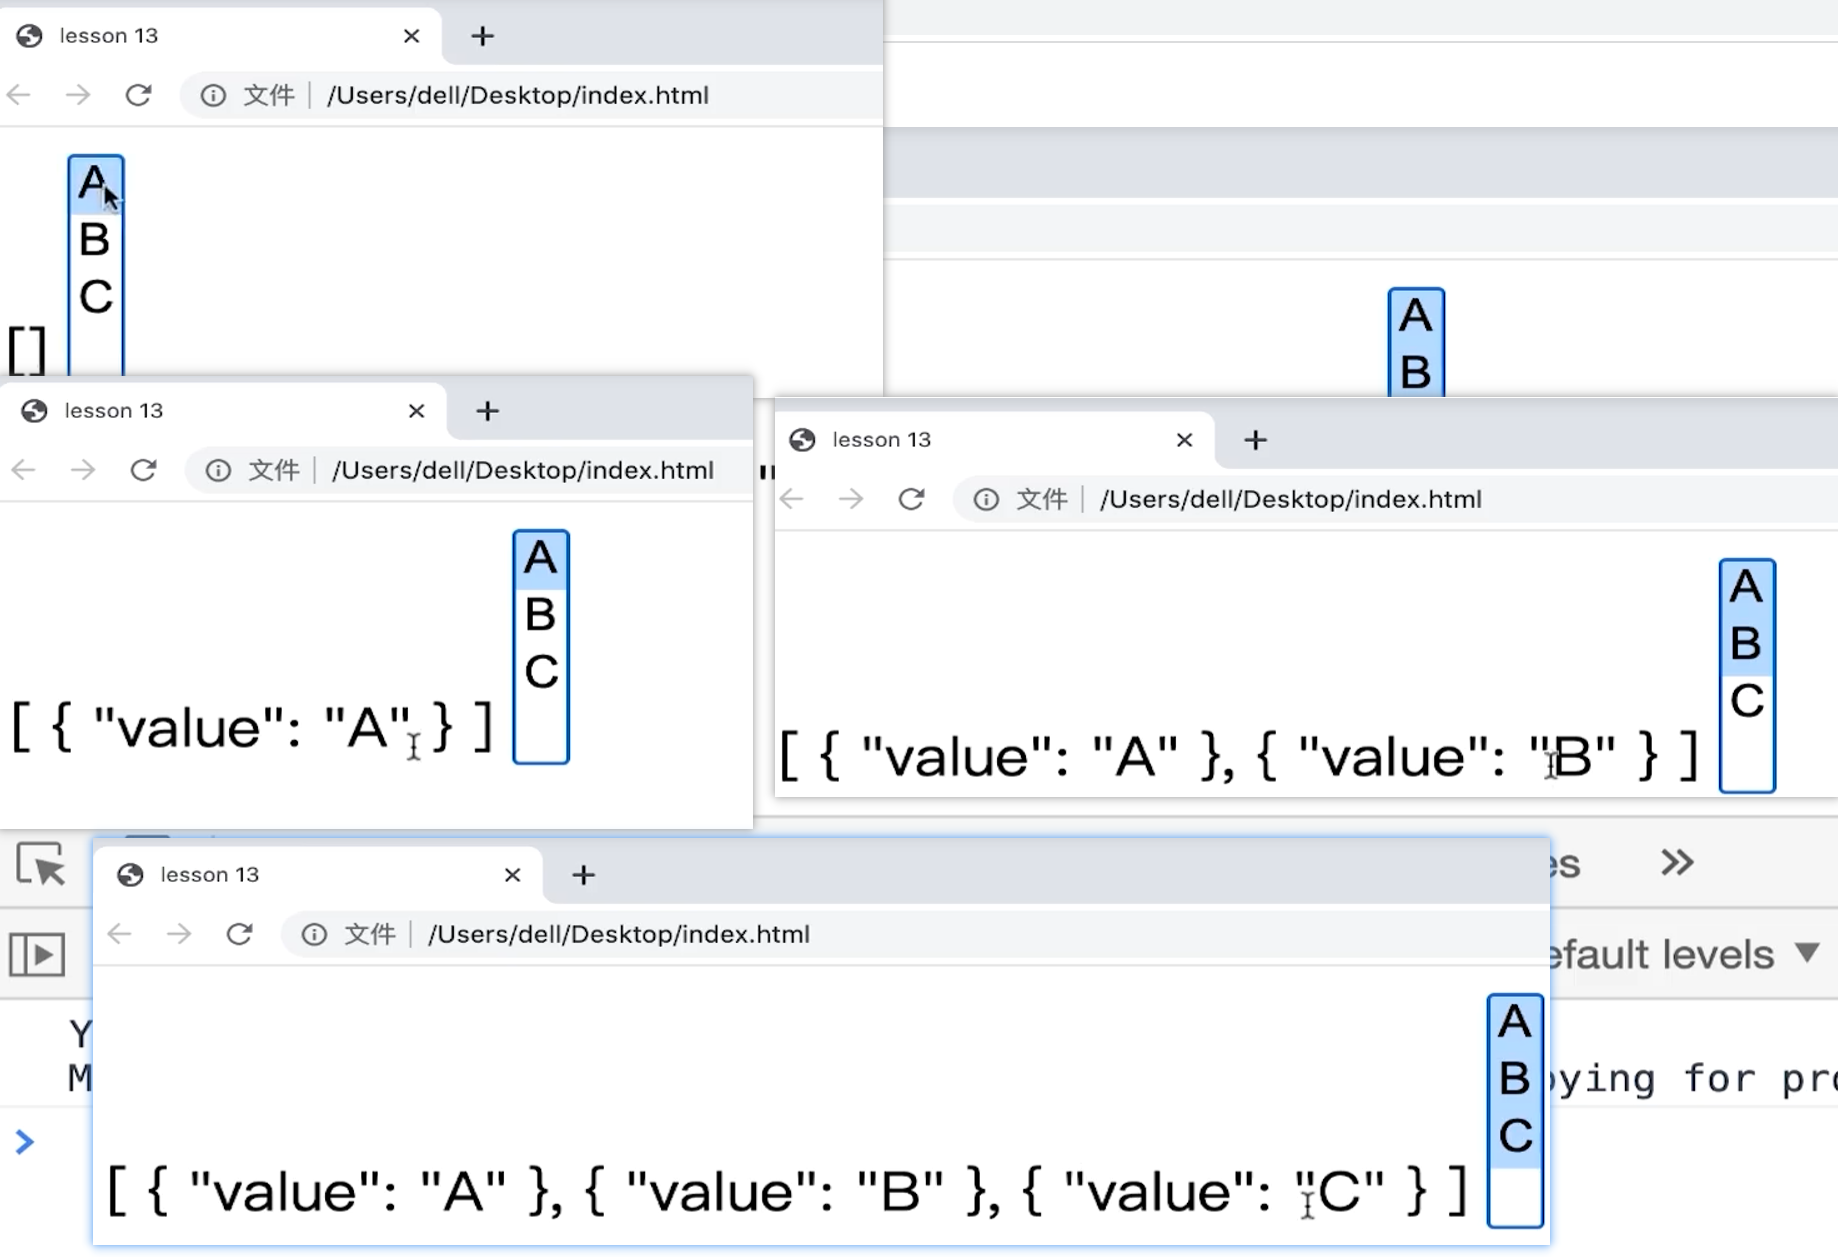Open a new tab in the two-value window
The image size is (1838, 1257).
[x=1256, y=440]
